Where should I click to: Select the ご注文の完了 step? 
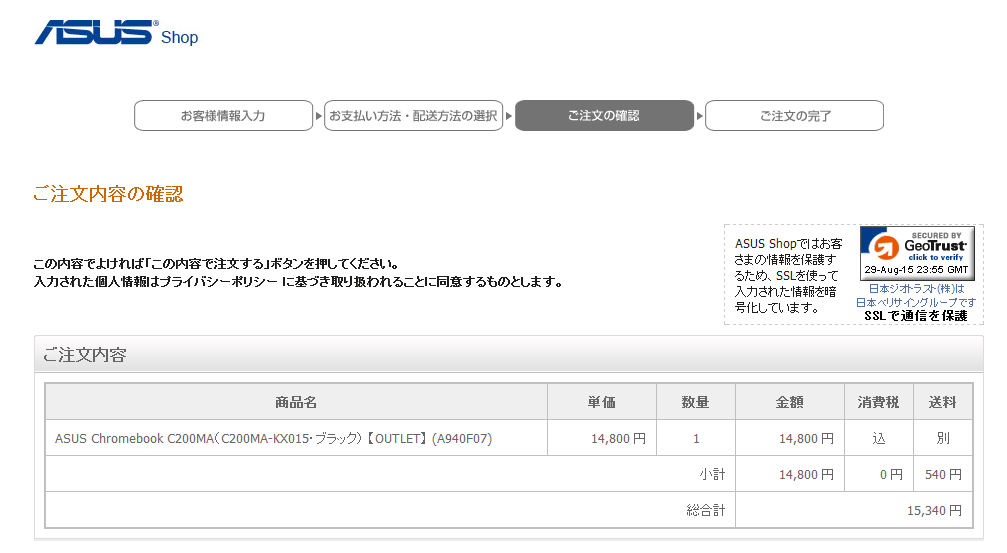click(x=794, y=116)
